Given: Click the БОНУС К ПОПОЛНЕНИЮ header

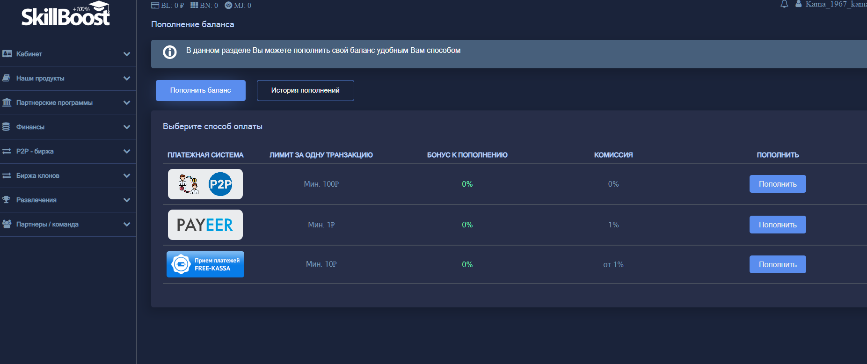Looking at the screenshot, I should pyautogui.click(x=467, y=155).
